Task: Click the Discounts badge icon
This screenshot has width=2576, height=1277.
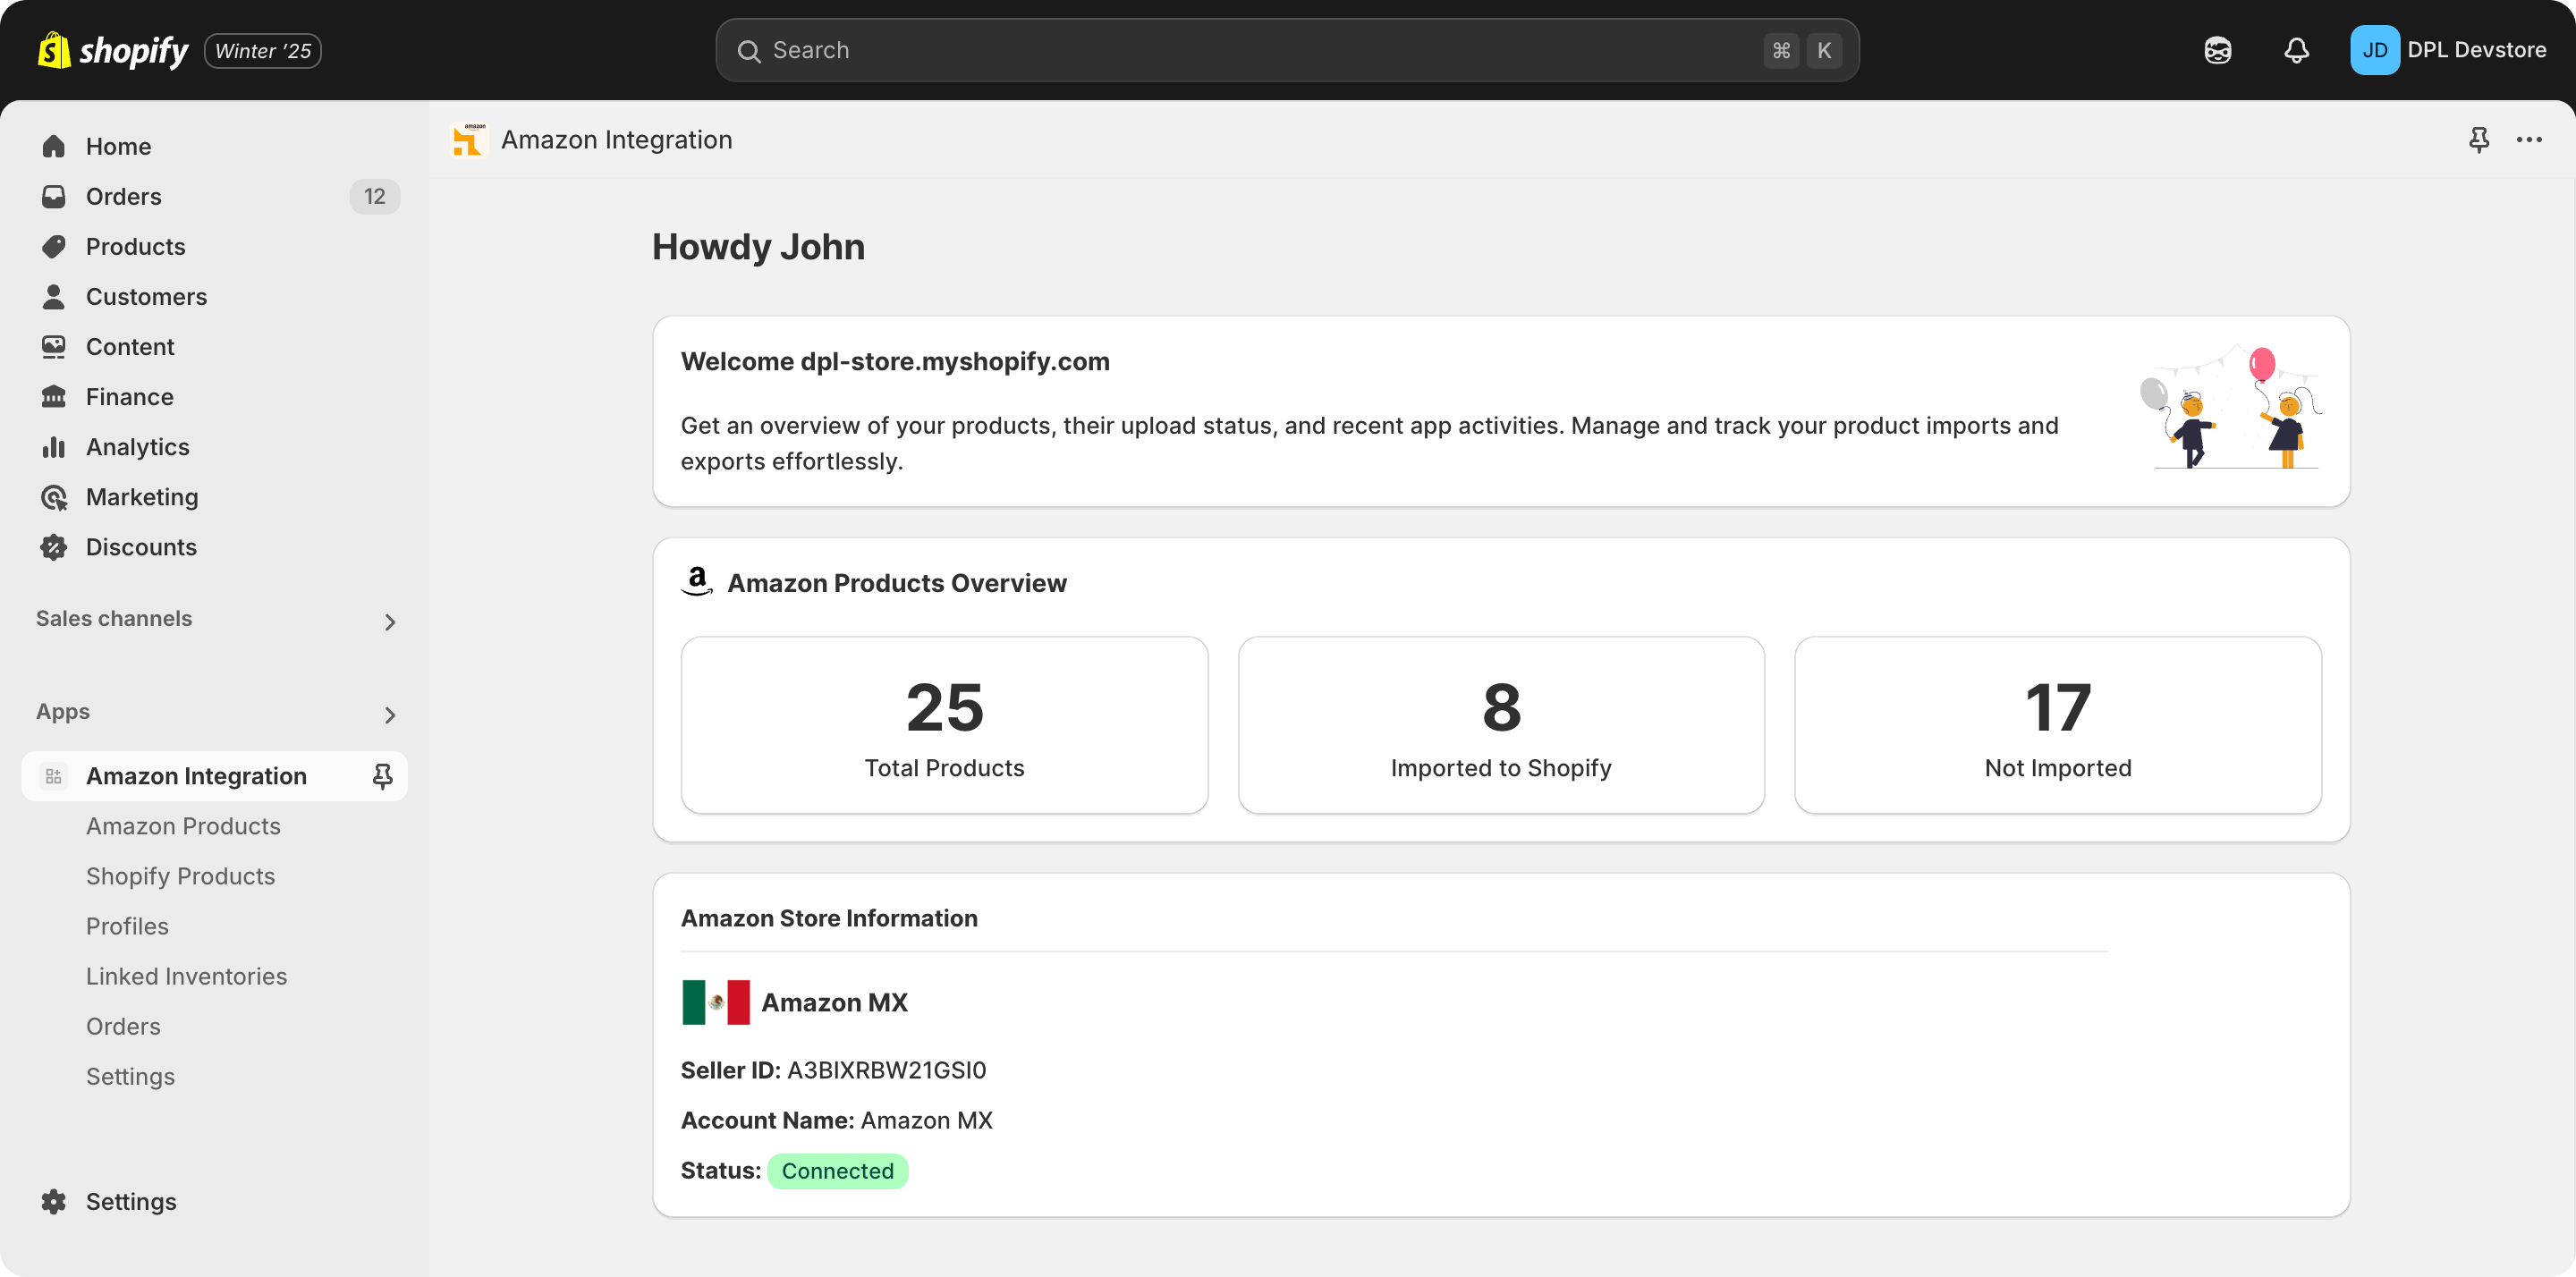Action: pos(53,547)
